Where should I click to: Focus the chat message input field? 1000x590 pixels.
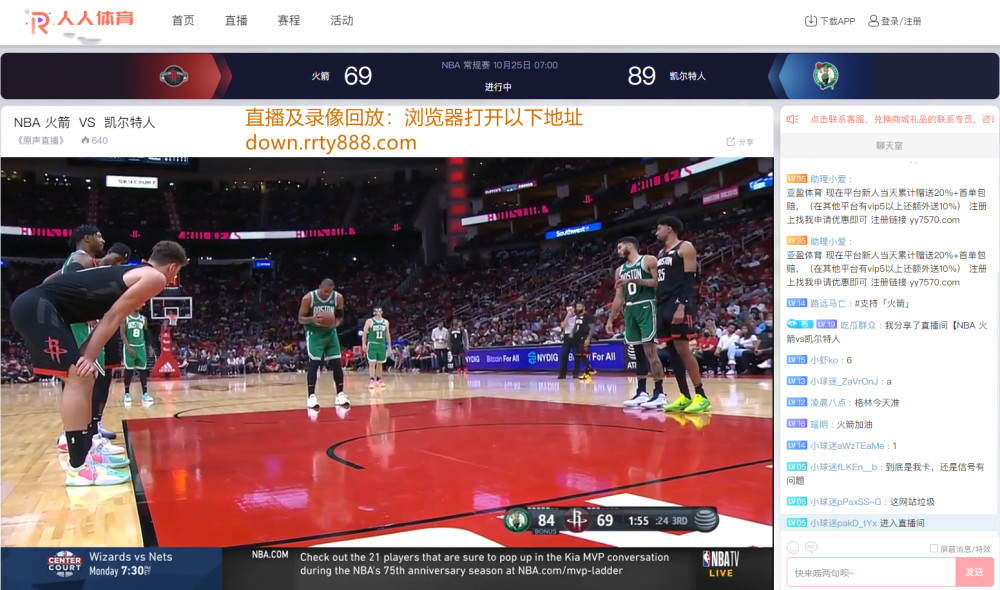(871, 573)
